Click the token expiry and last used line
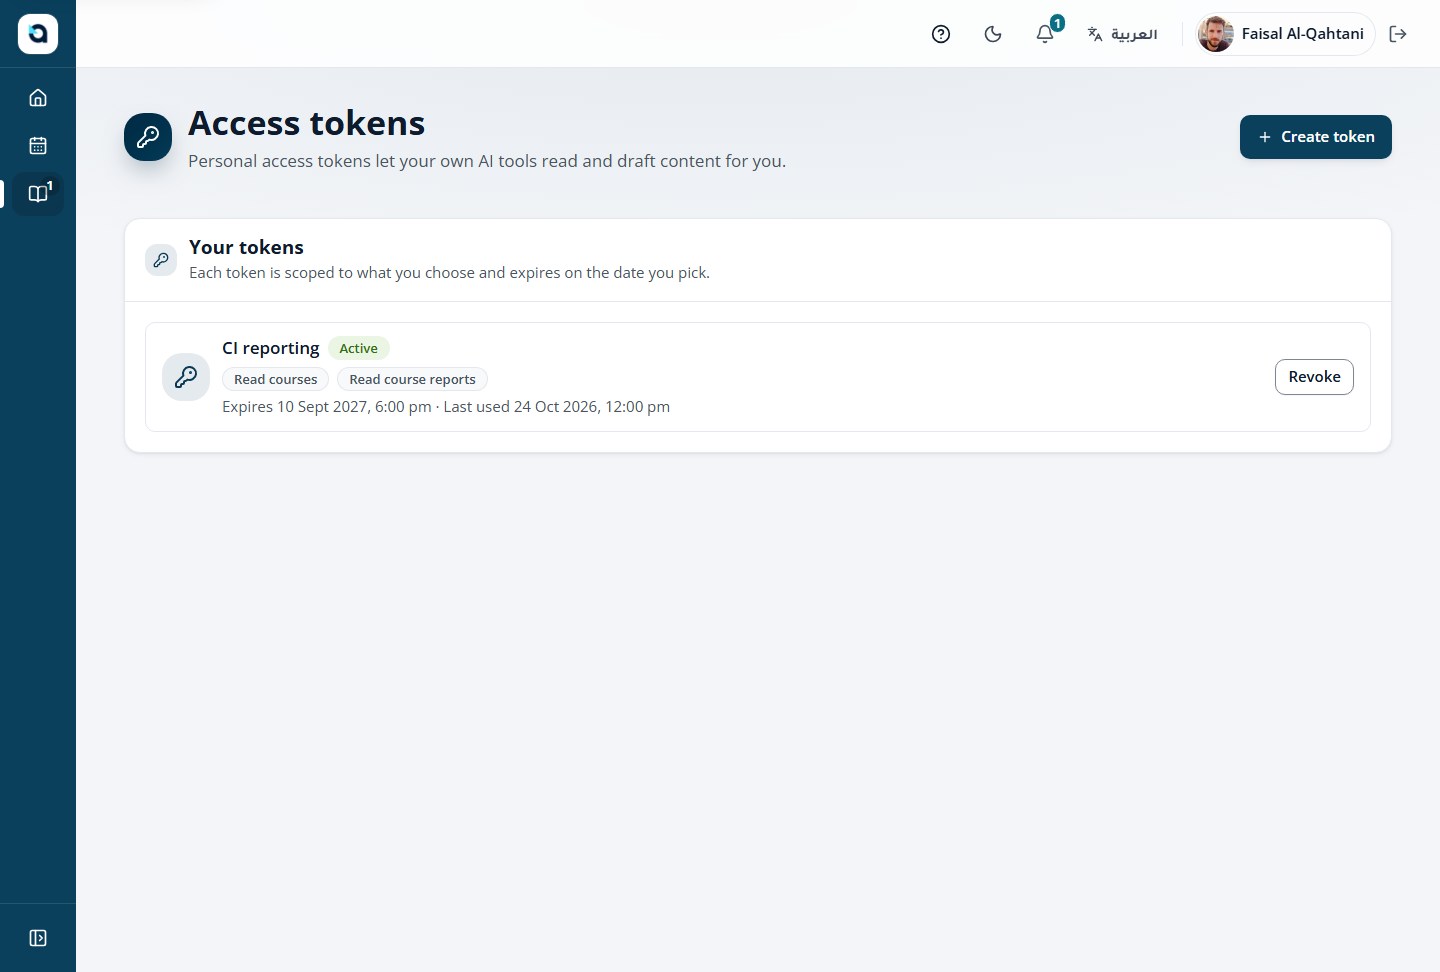Screen dimensions: 1440x972 tap(446, 407)
